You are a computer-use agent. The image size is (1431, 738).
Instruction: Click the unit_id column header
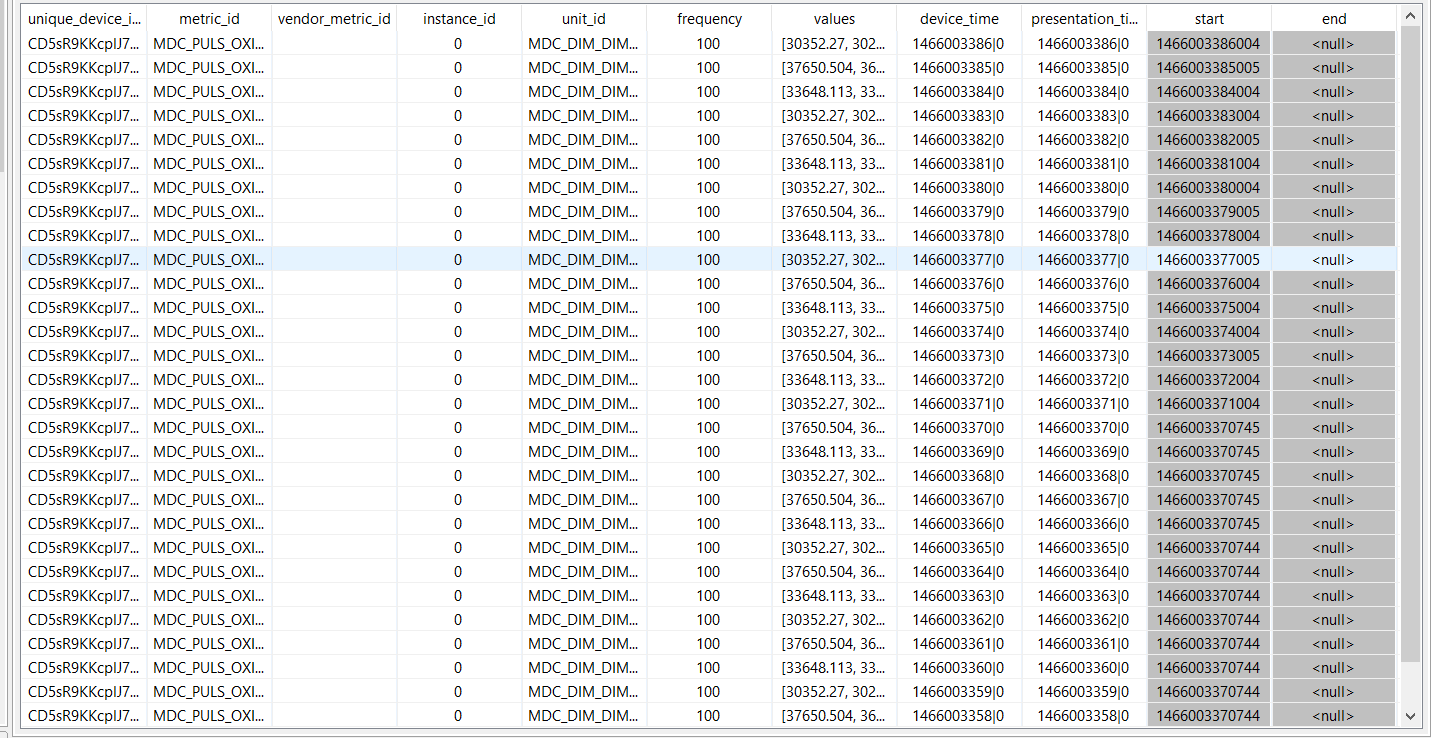tap(584, 19)
